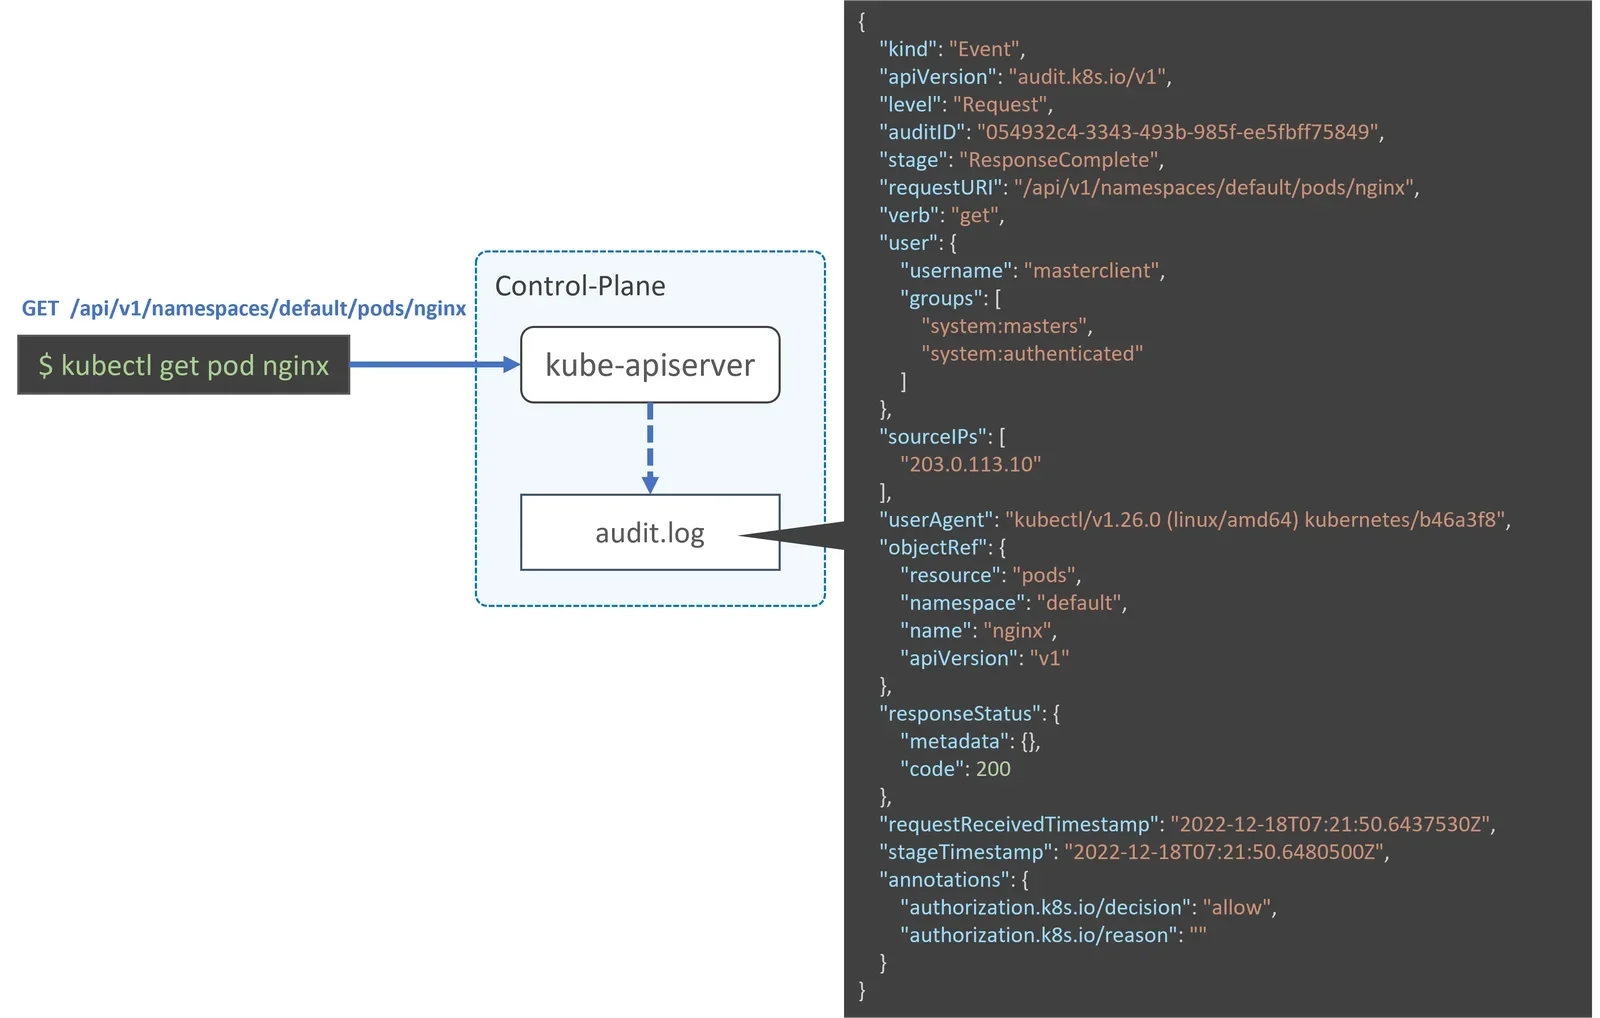Click the "system:authenticated" group entry

(1032, 353)
